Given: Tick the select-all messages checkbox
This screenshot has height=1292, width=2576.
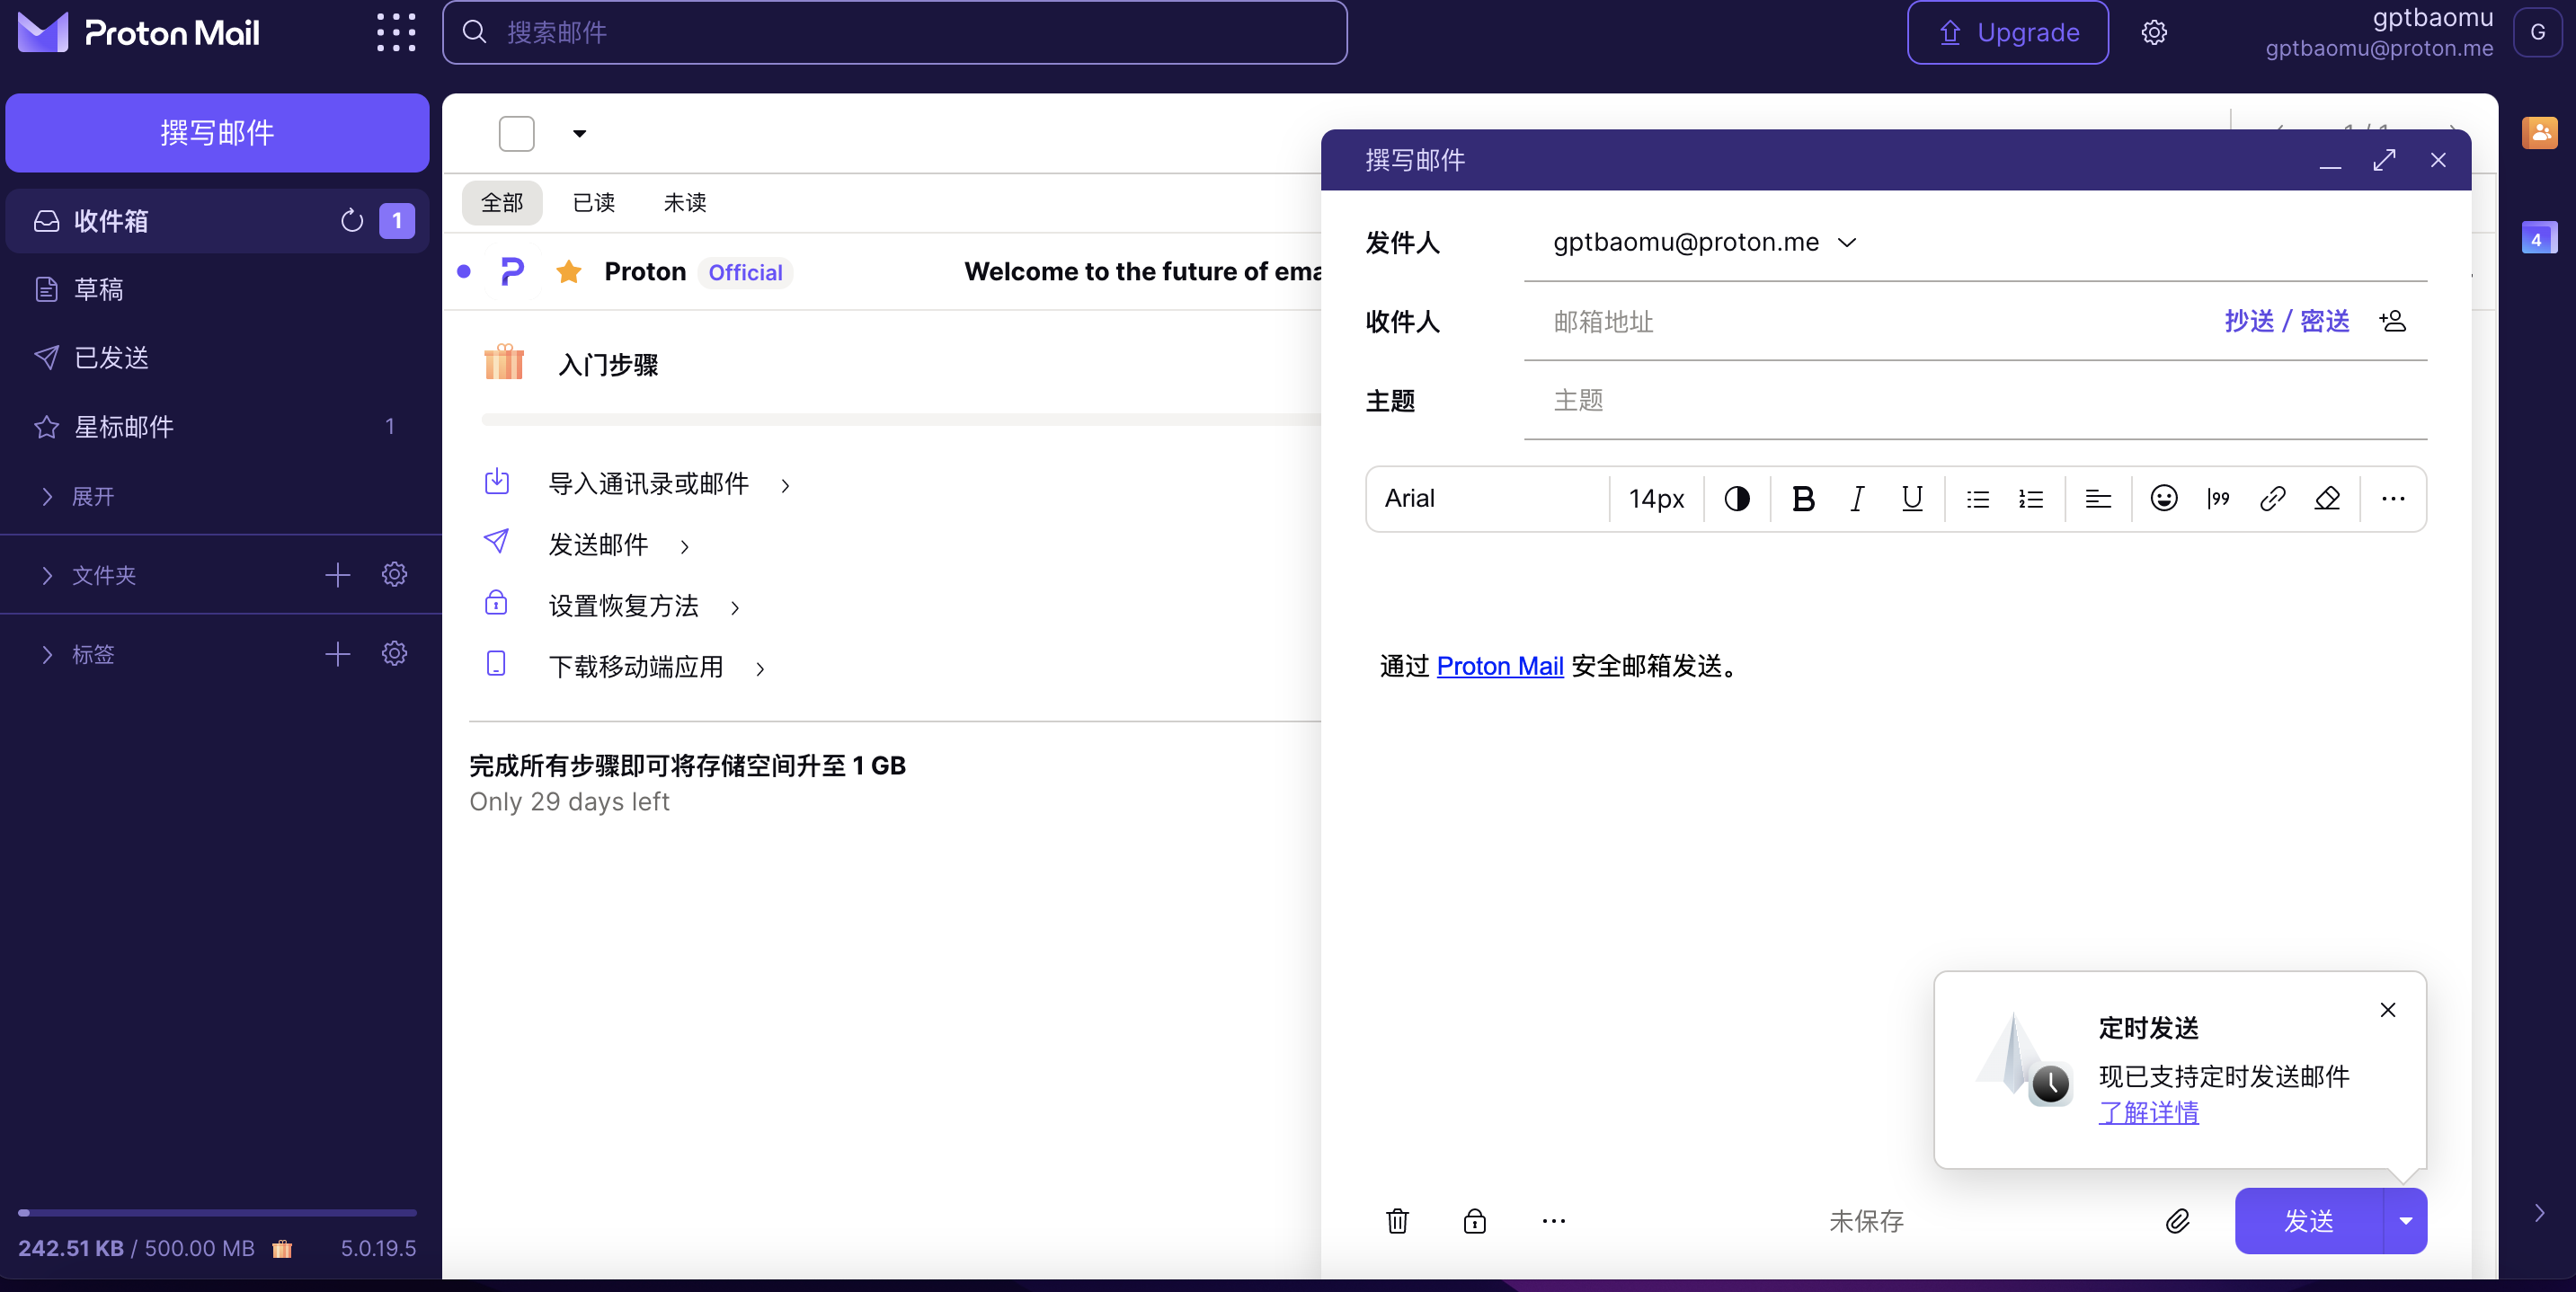Looking at the screenshot, I should coord(516,134).
